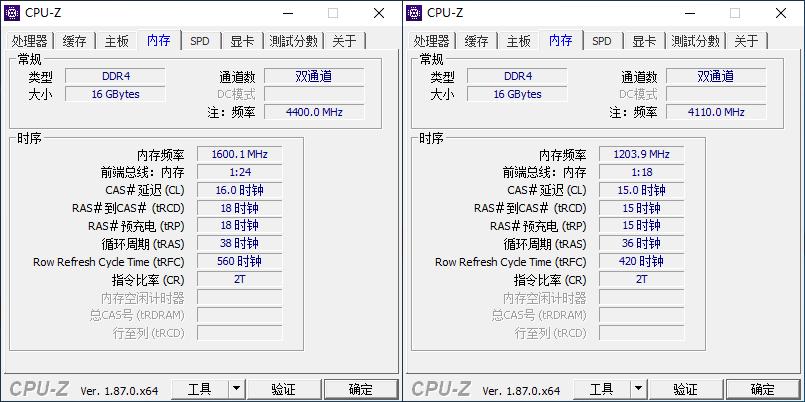
Task: Close the left CPU-Z window
Action: (379, 13)
